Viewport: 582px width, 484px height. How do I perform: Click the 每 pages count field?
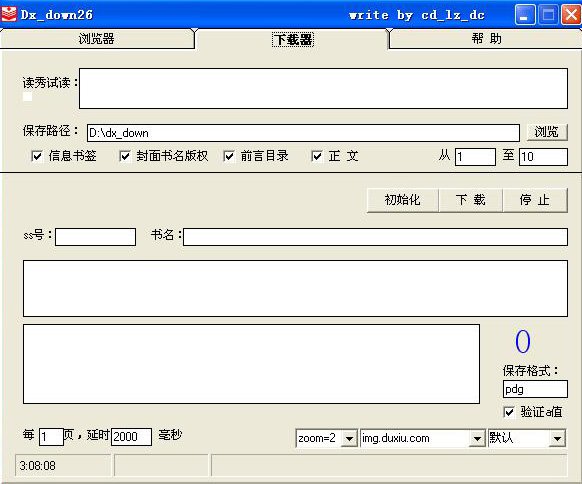pos(51,436)
